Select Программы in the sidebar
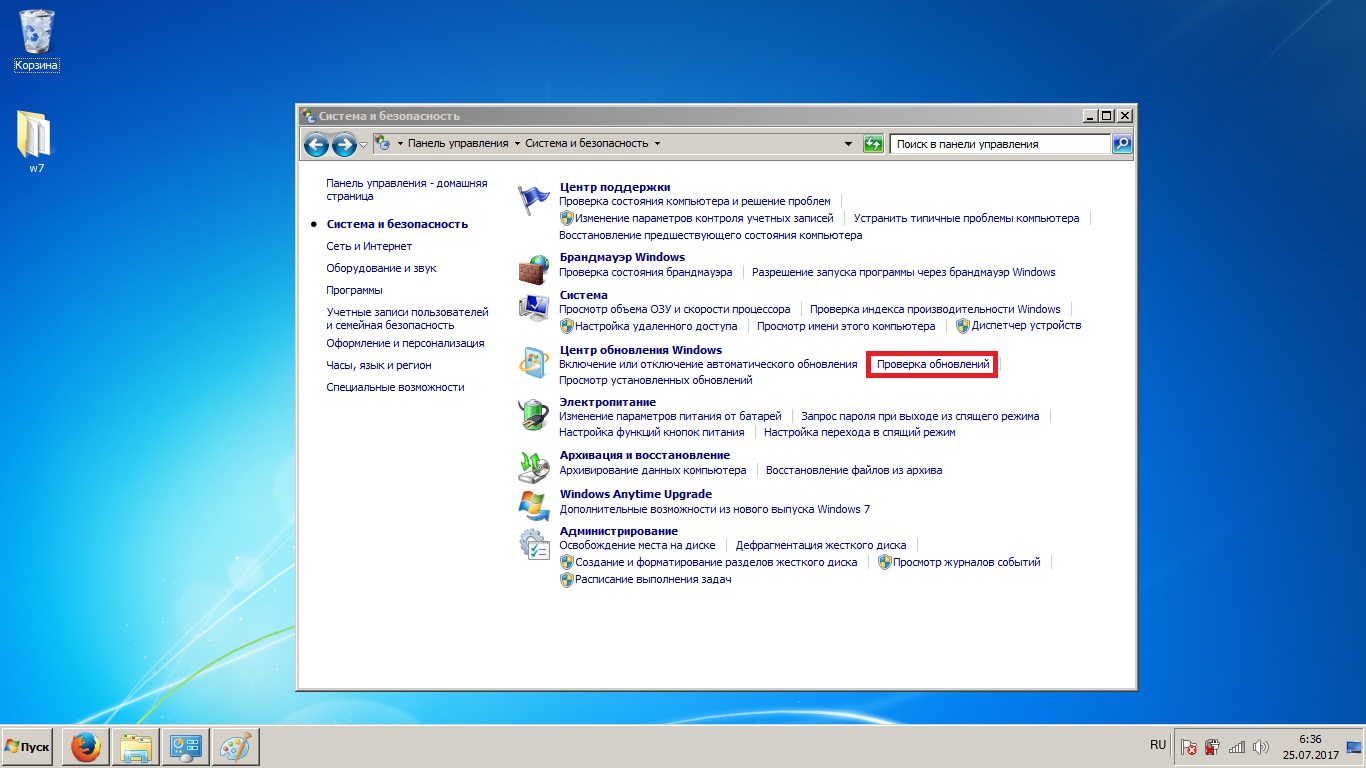Viewport: 1366px width, 768px height. pos(354,290)
